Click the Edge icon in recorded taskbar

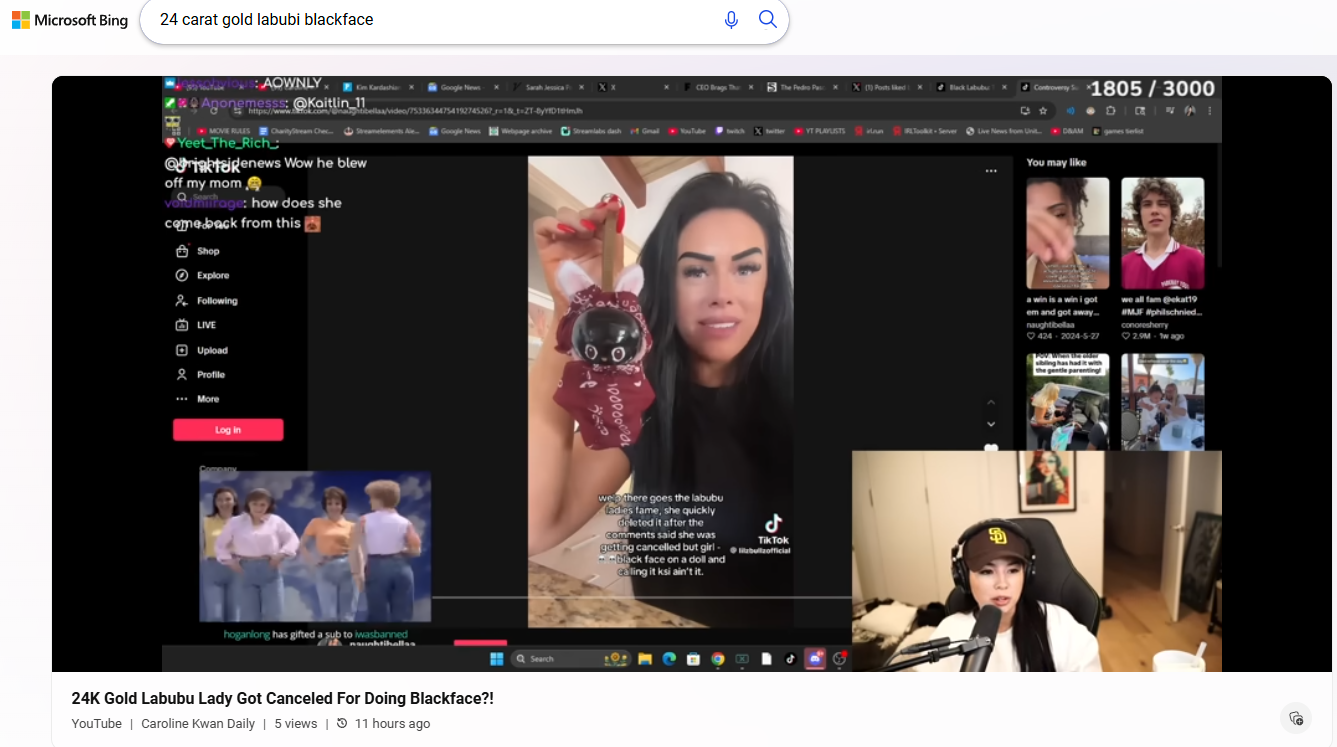pyautogui.click(x=670, y=659)
